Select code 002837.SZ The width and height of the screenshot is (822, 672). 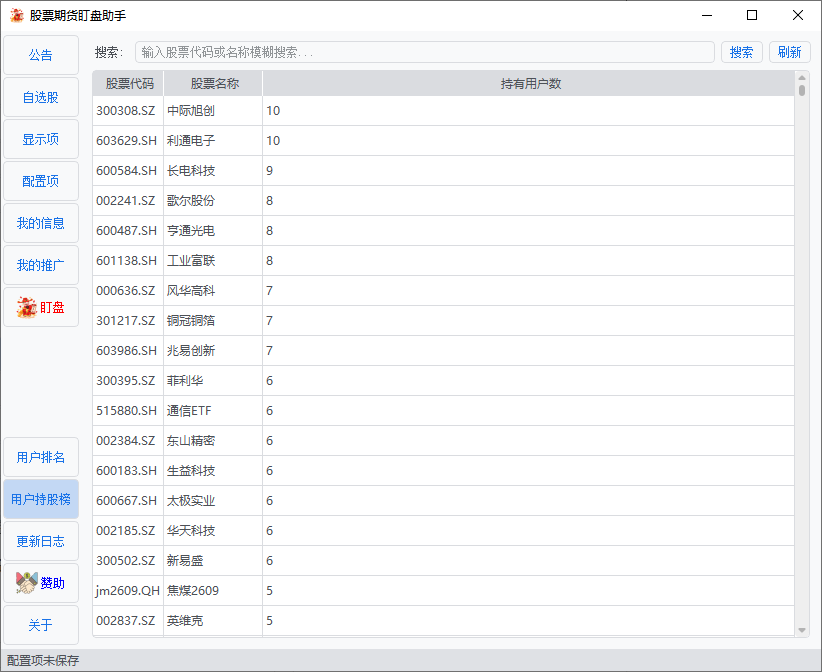pyautogui.click(x=126, y=621)
